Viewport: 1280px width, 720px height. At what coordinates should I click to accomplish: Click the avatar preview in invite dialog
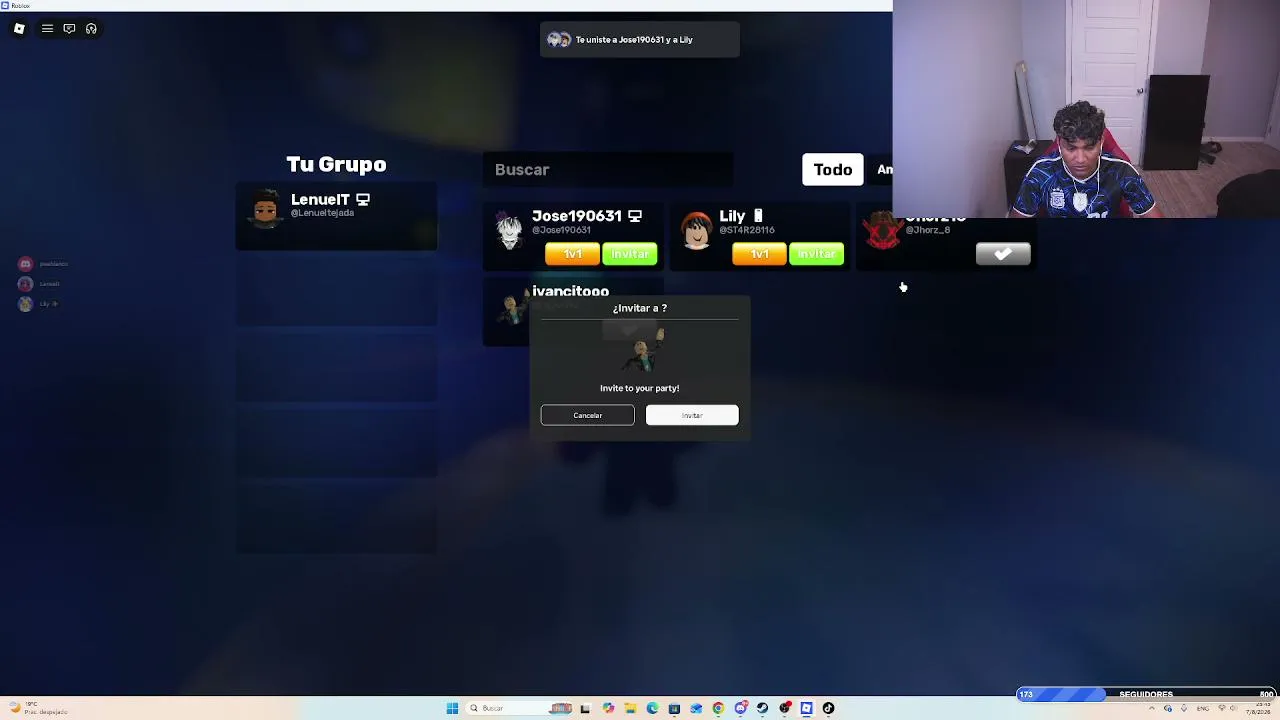640,350
